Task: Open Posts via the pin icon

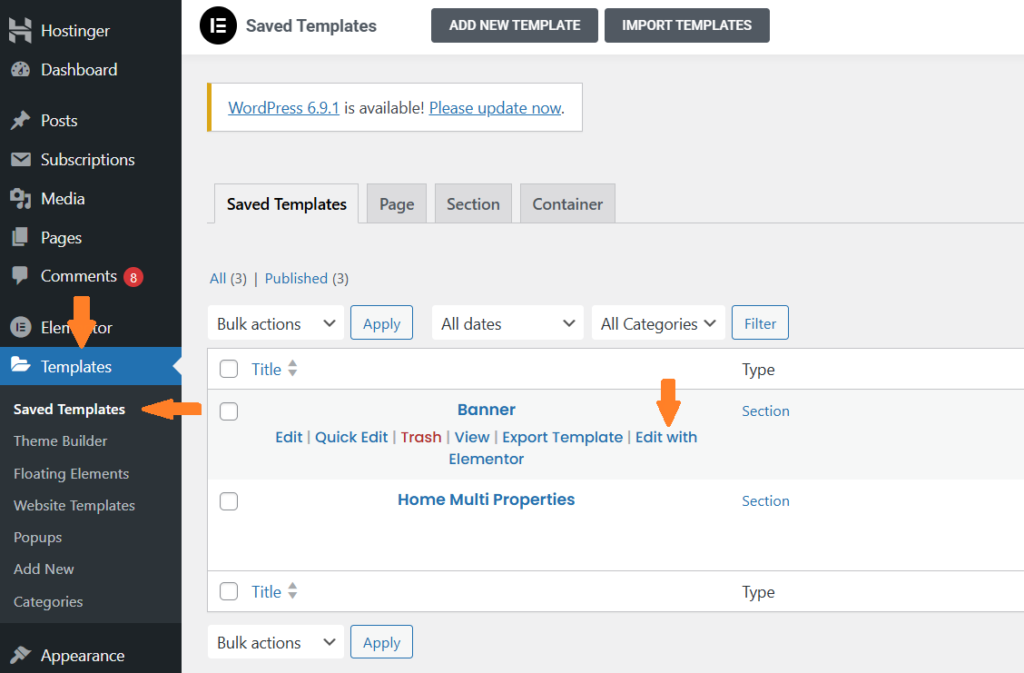Action: [x=20, y=121]
